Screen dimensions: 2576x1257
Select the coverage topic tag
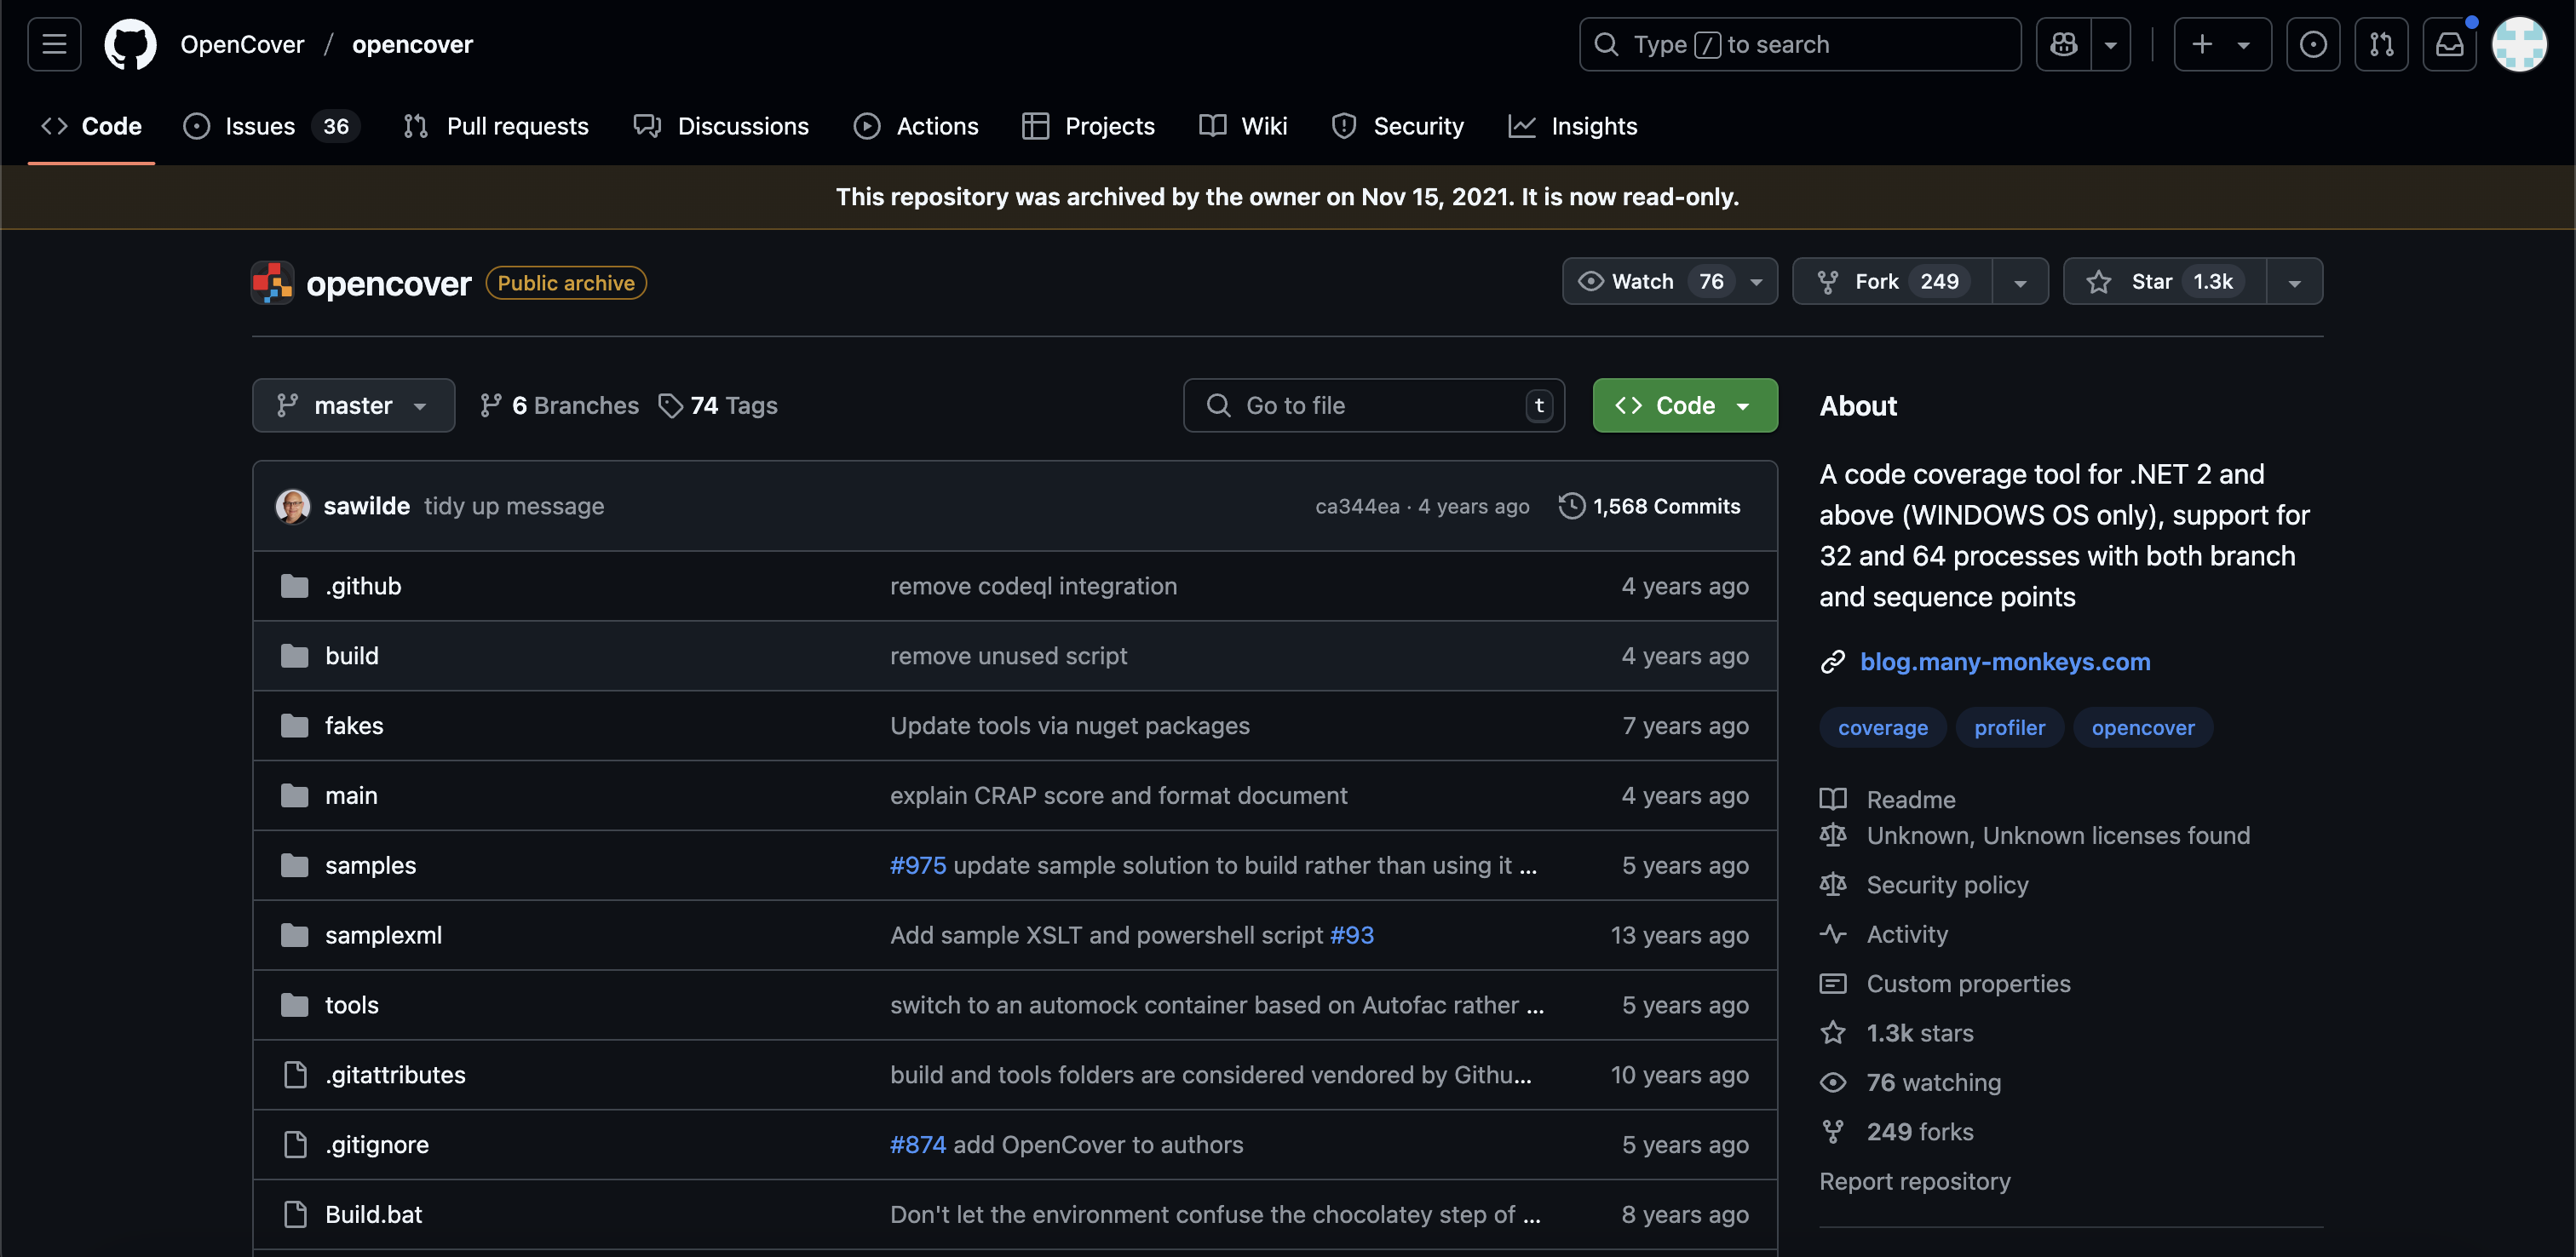point(1882,728)
